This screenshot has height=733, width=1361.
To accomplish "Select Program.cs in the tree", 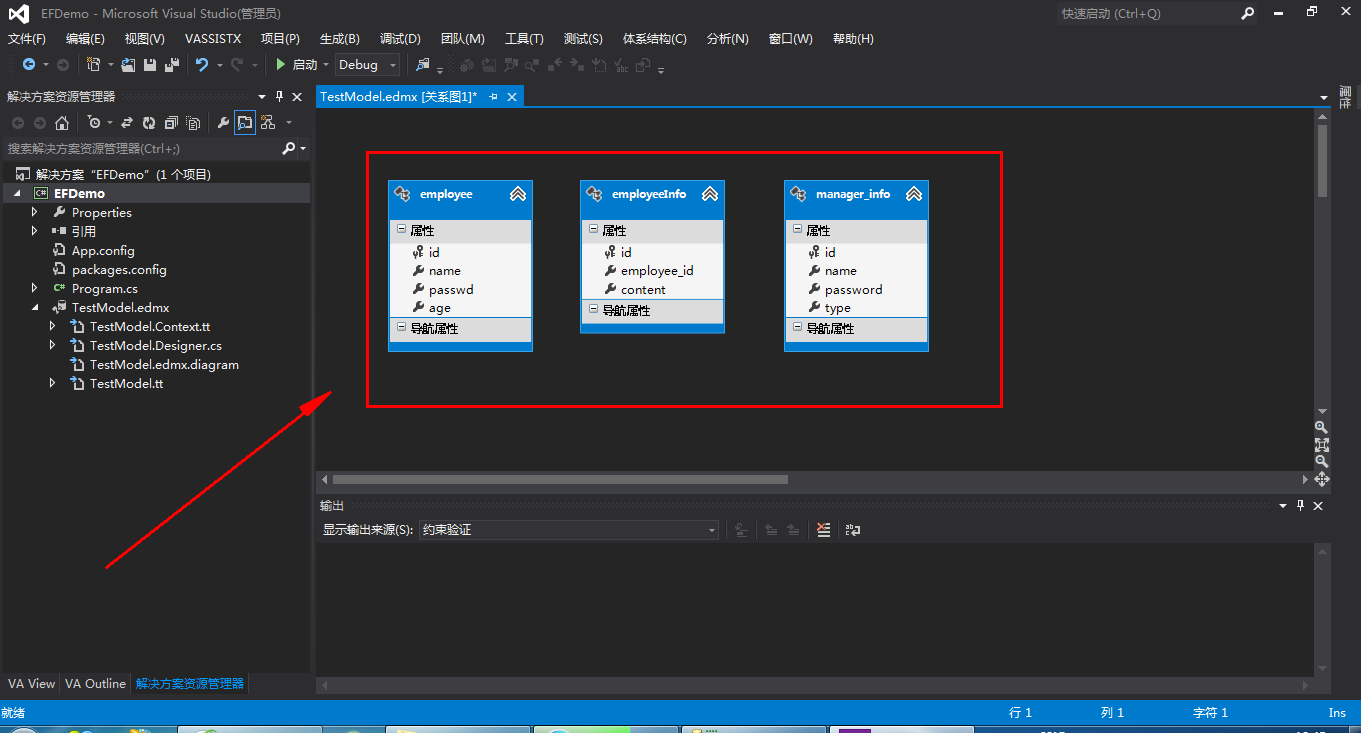I will (105, 288).
